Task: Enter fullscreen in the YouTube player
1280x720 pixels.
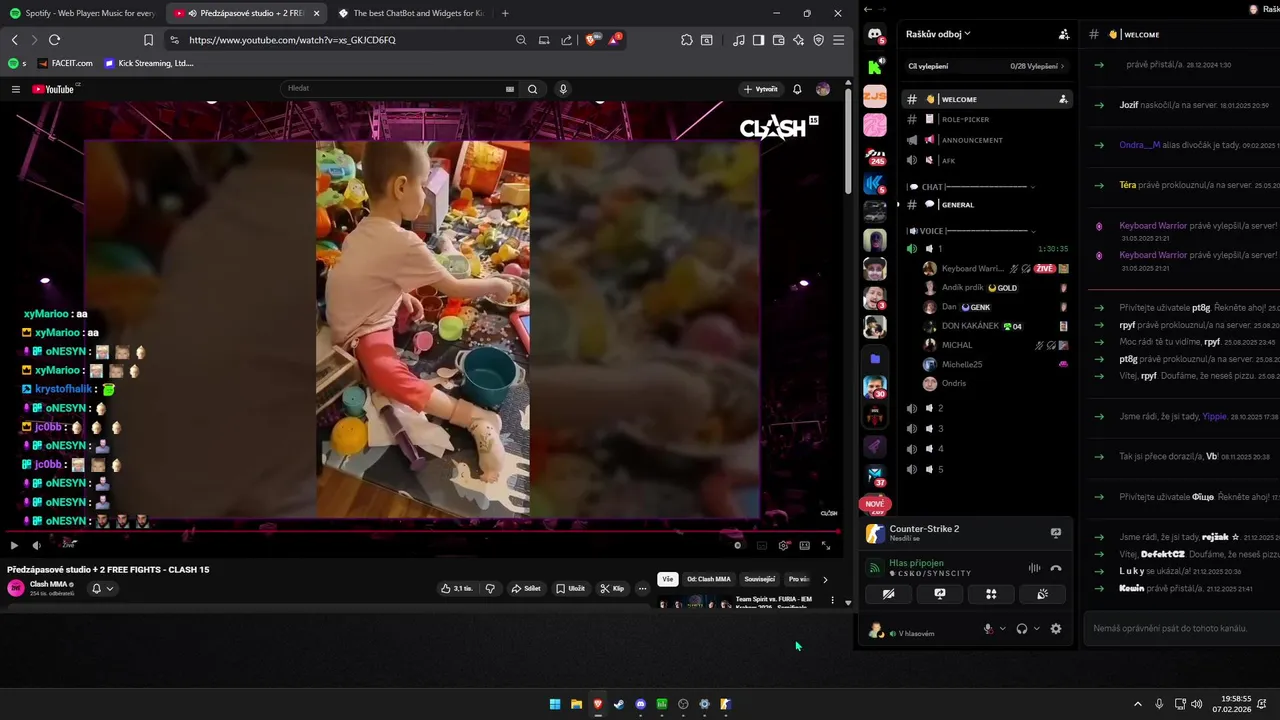Action: (x=826, y=545)
